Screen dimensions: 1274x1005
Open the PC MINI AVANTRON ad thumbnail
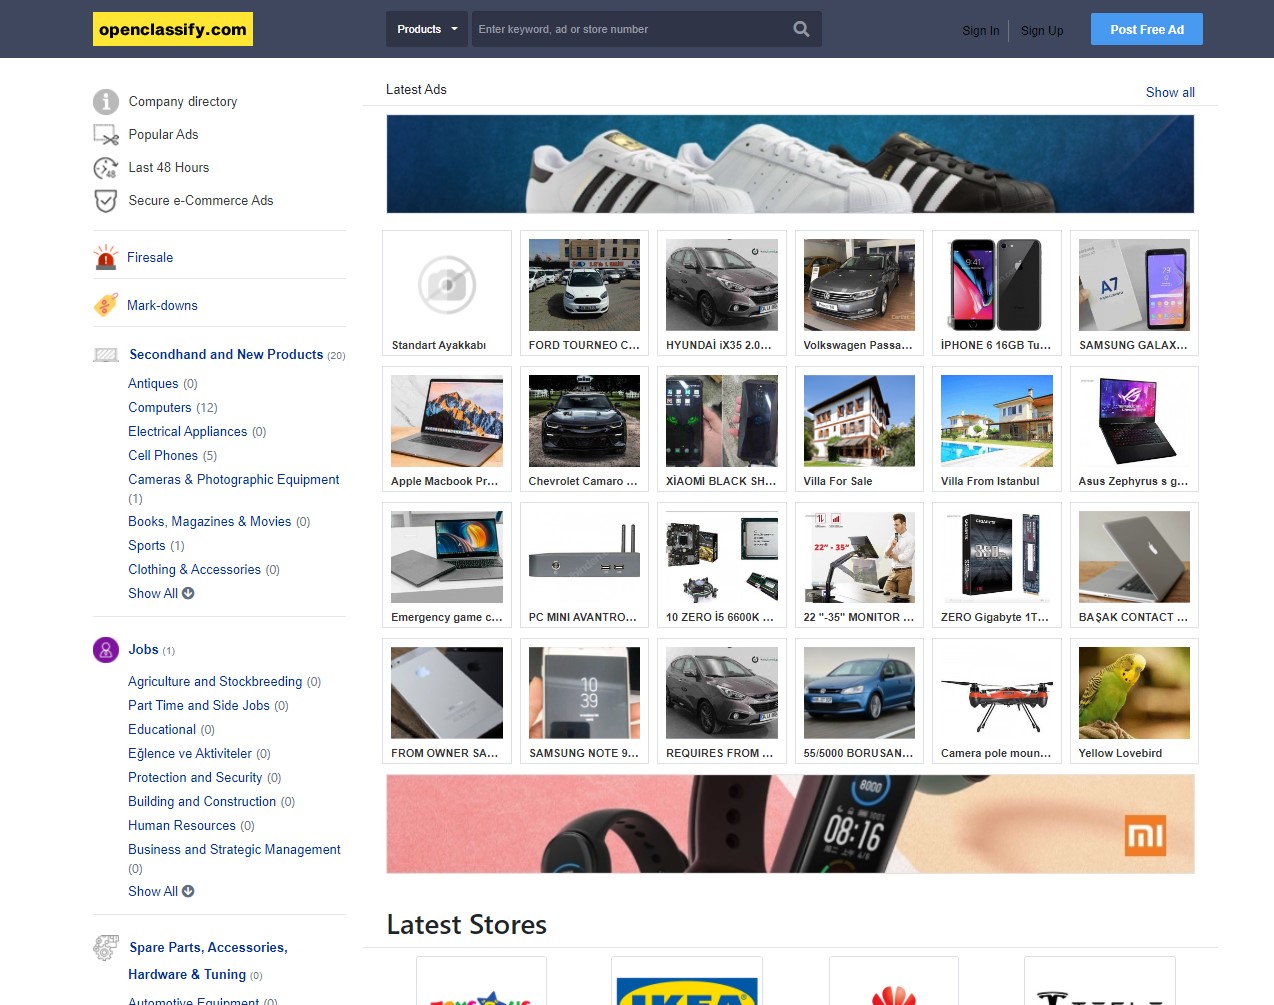[x=584, y=557]
